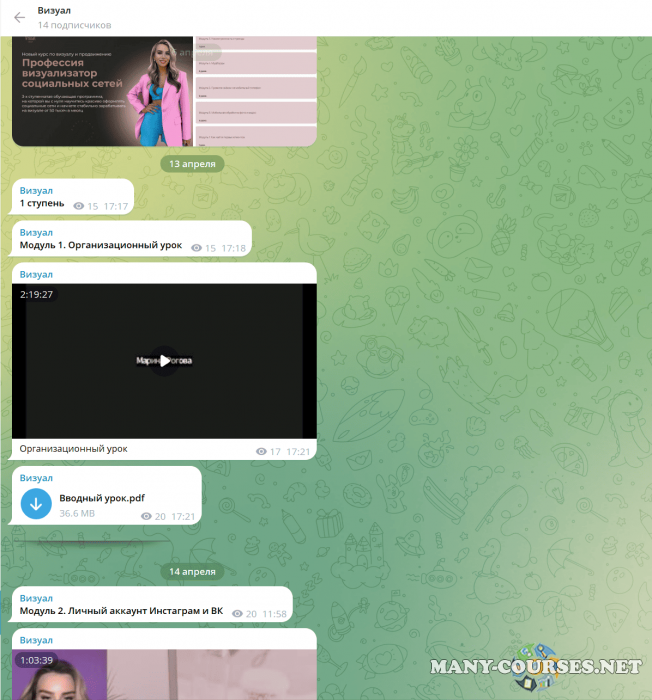Click the eye icon beside Модуль 2 message

[237, 613]
